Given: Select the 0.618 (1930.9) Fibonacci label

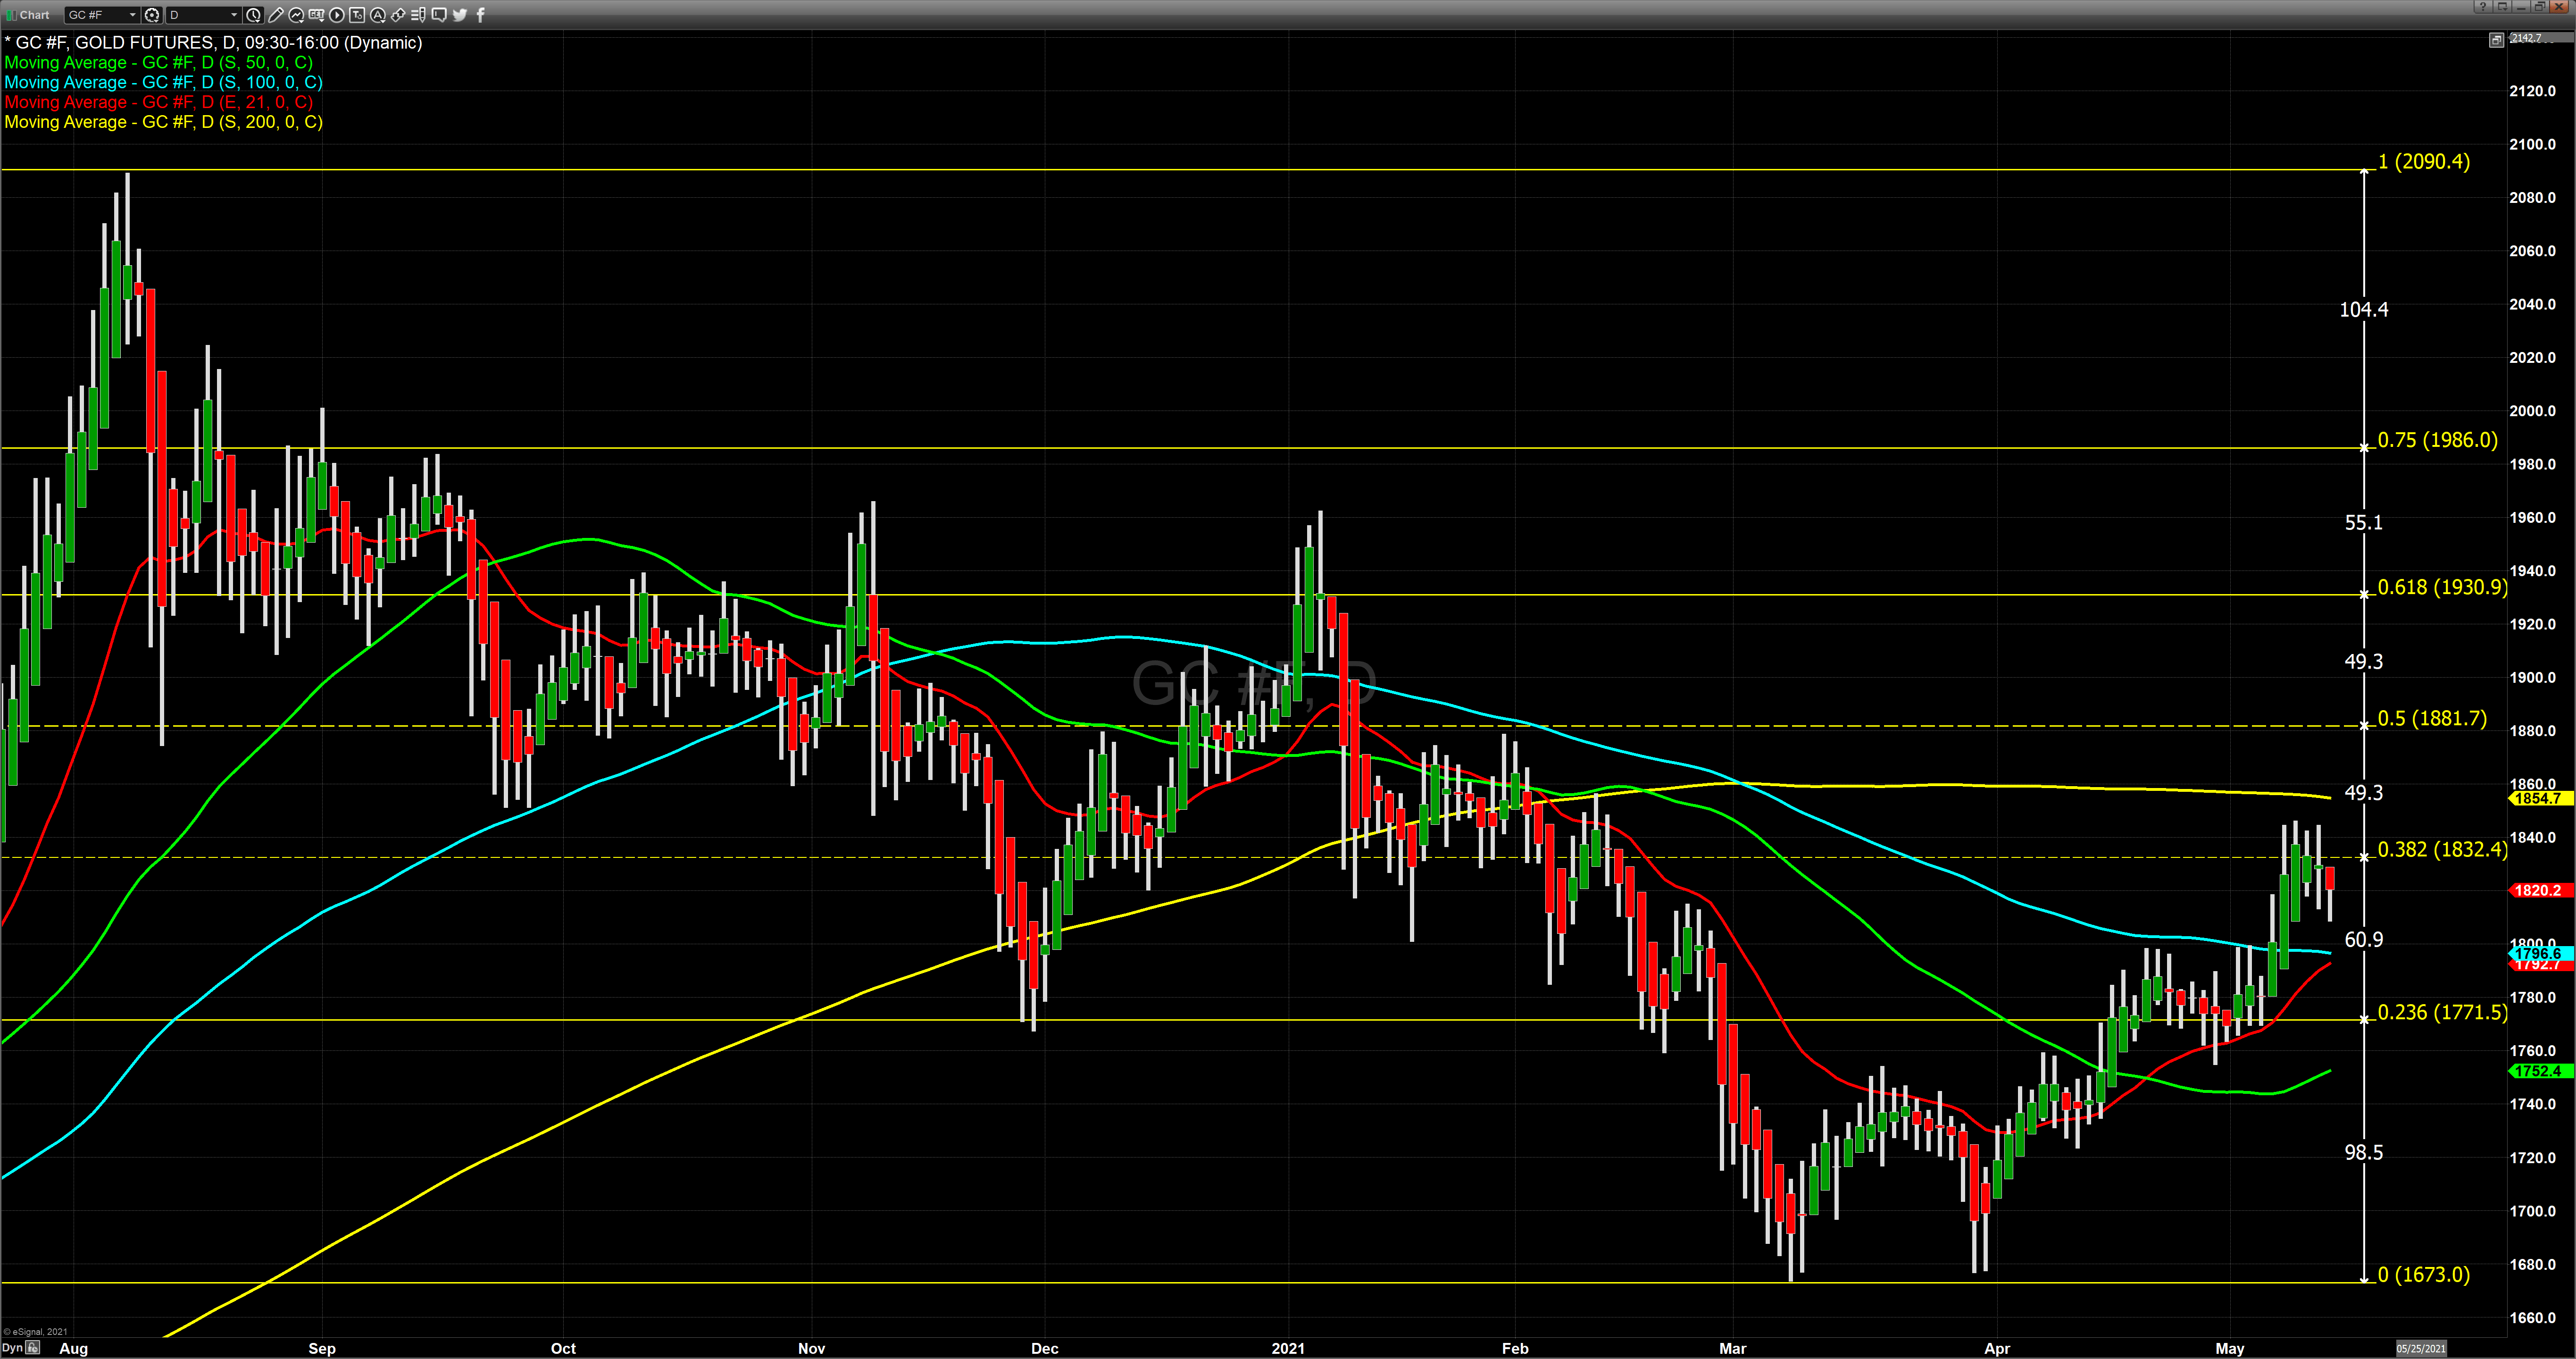Looking at the screenshot, I should click(x=2442, y=587).
